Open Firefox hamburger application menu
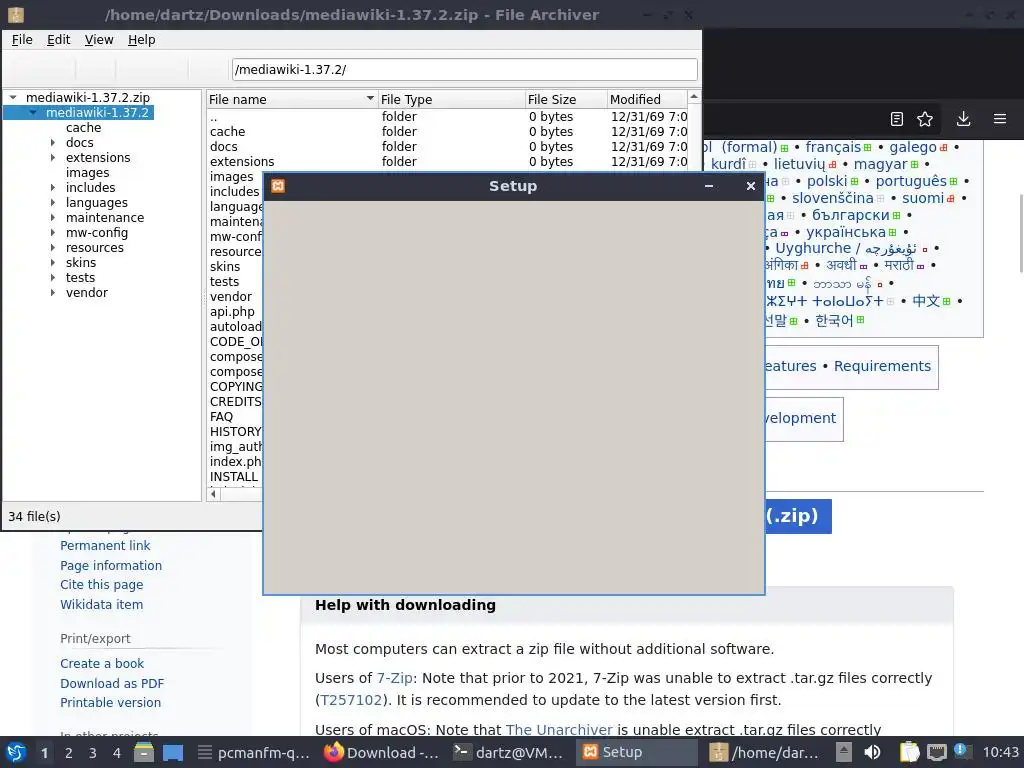The height and width of the screenshot is (768, 1024). [x=1000, y=119]
